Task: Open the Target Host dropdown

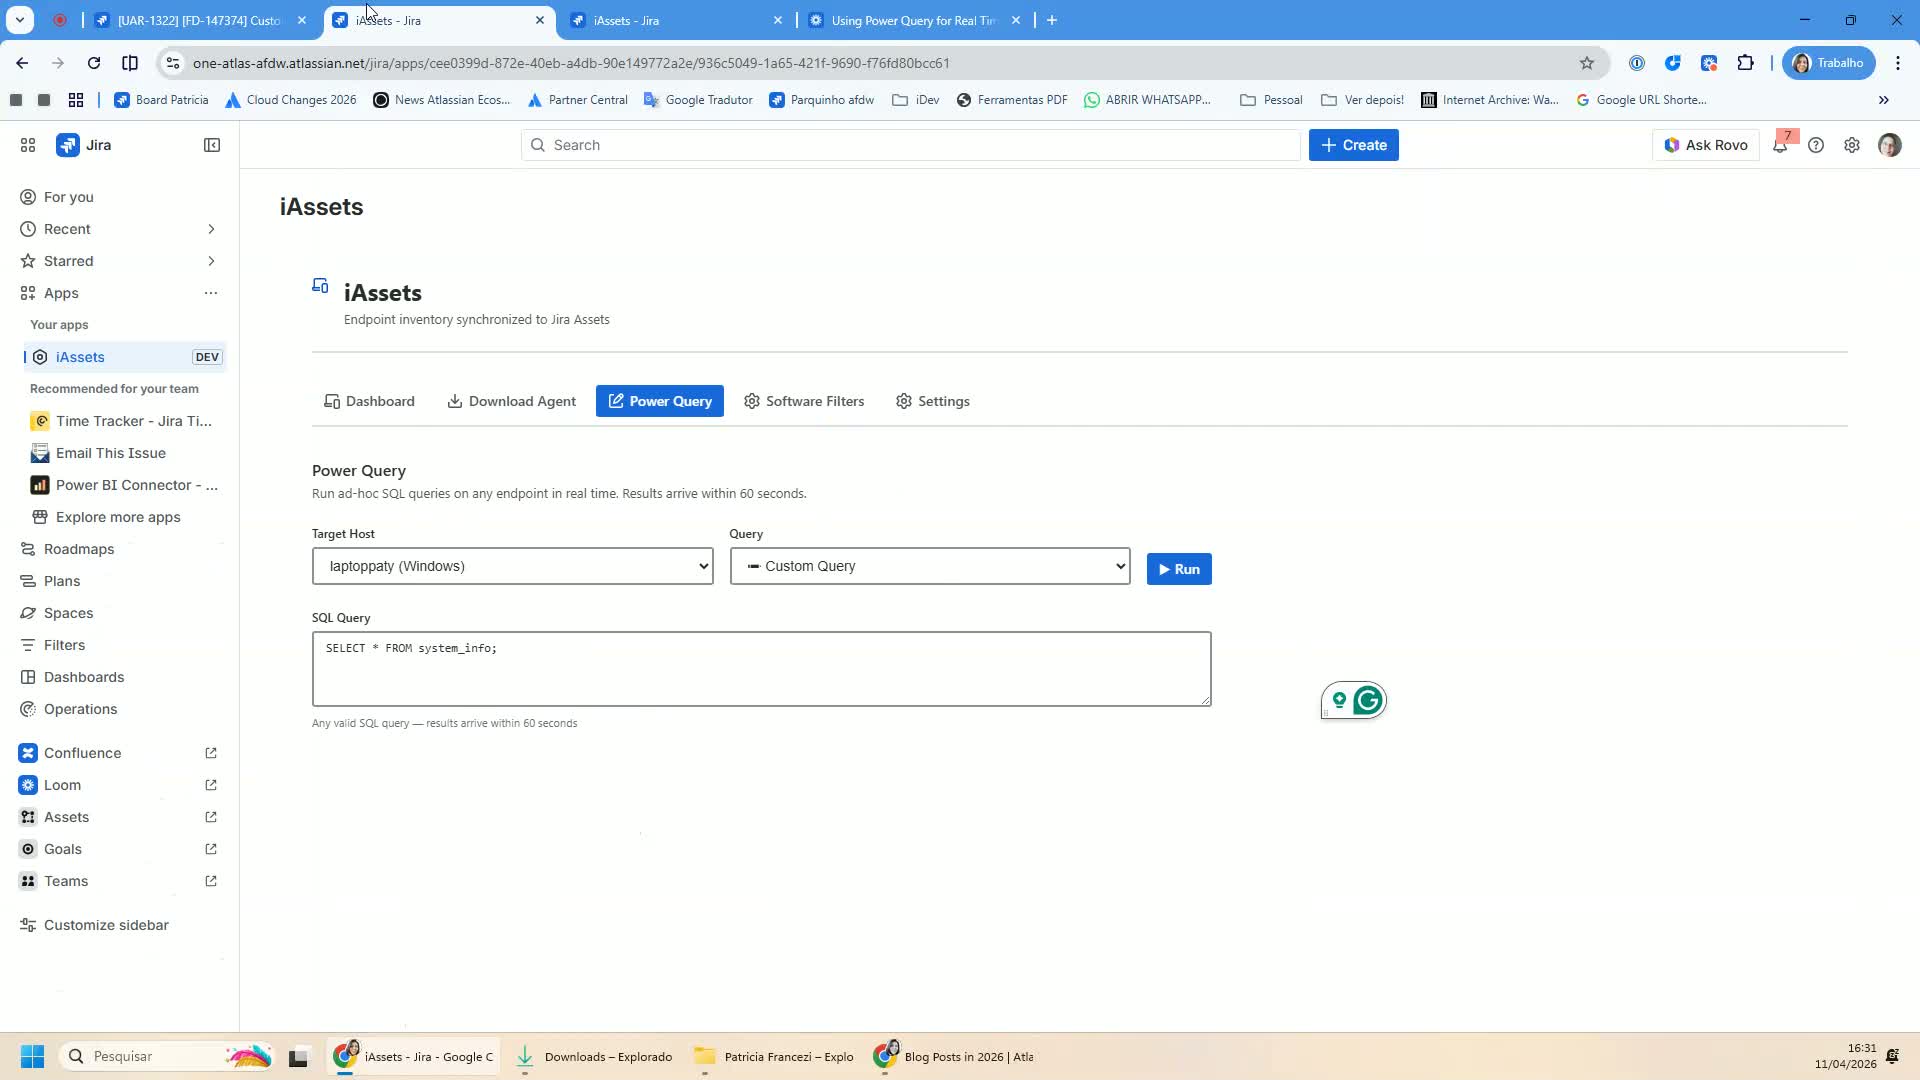Action: 513,566
